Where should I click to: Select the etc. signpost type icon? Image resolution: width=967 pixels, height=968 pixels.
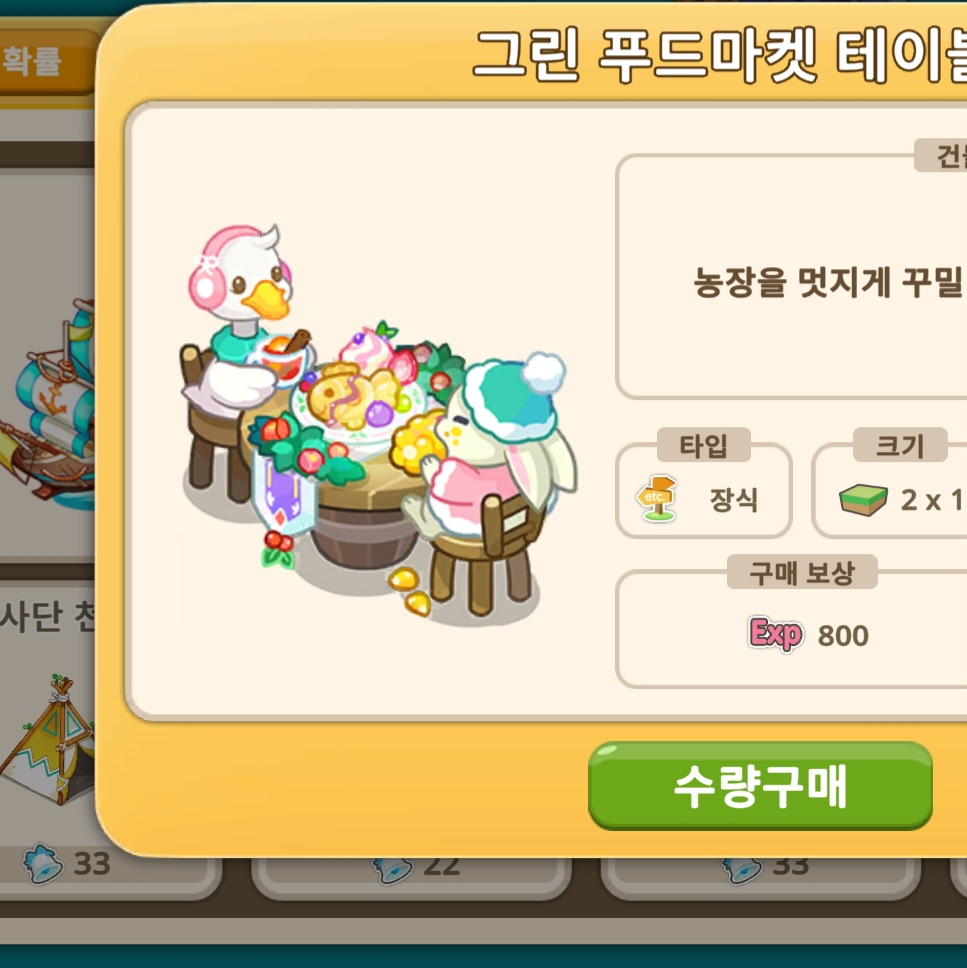pyautogui.click(x=656, y=499)
